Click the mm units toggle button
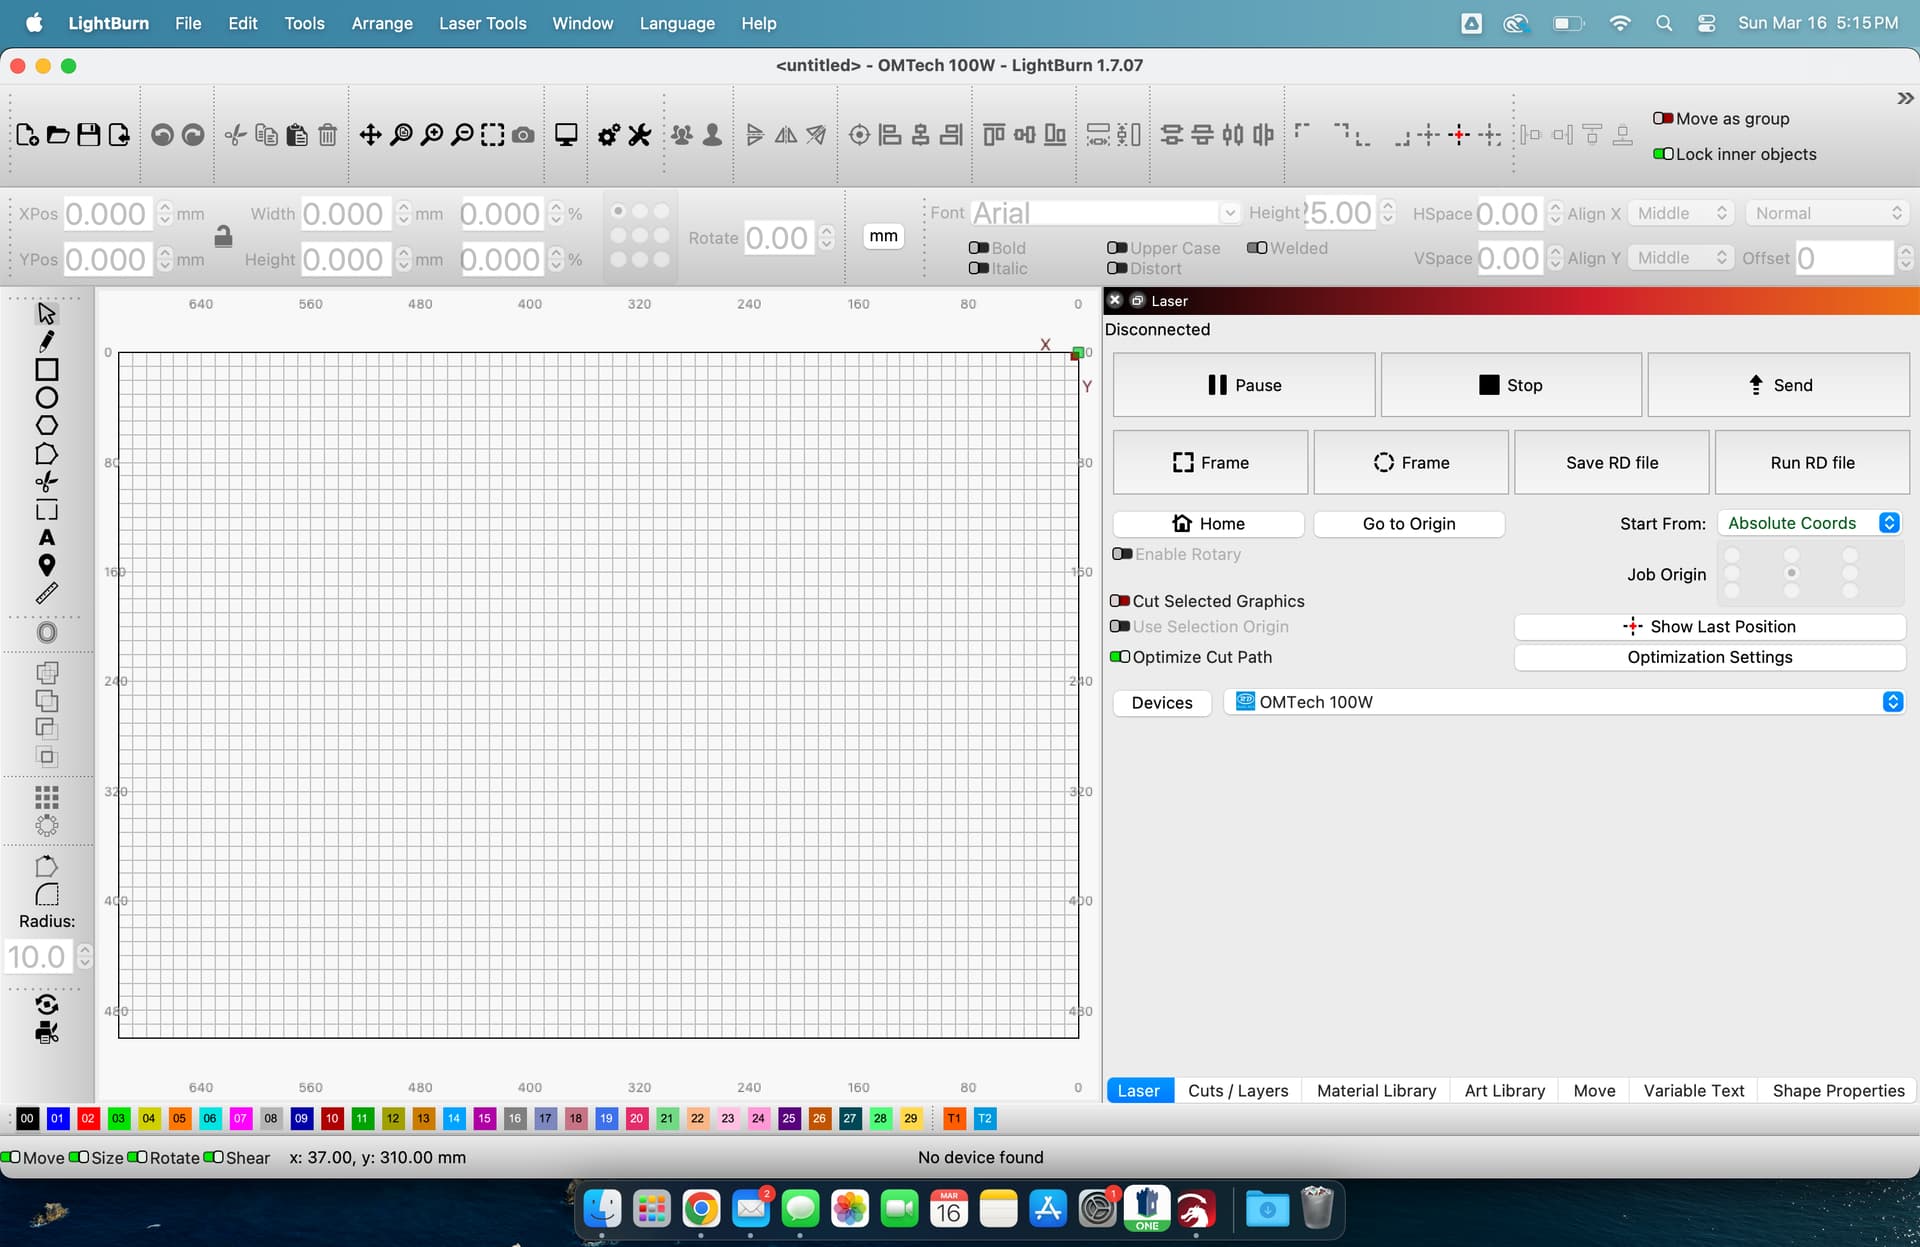Screen dimensions: 1920x1247 pyautogui.click(x=883, y=236)
